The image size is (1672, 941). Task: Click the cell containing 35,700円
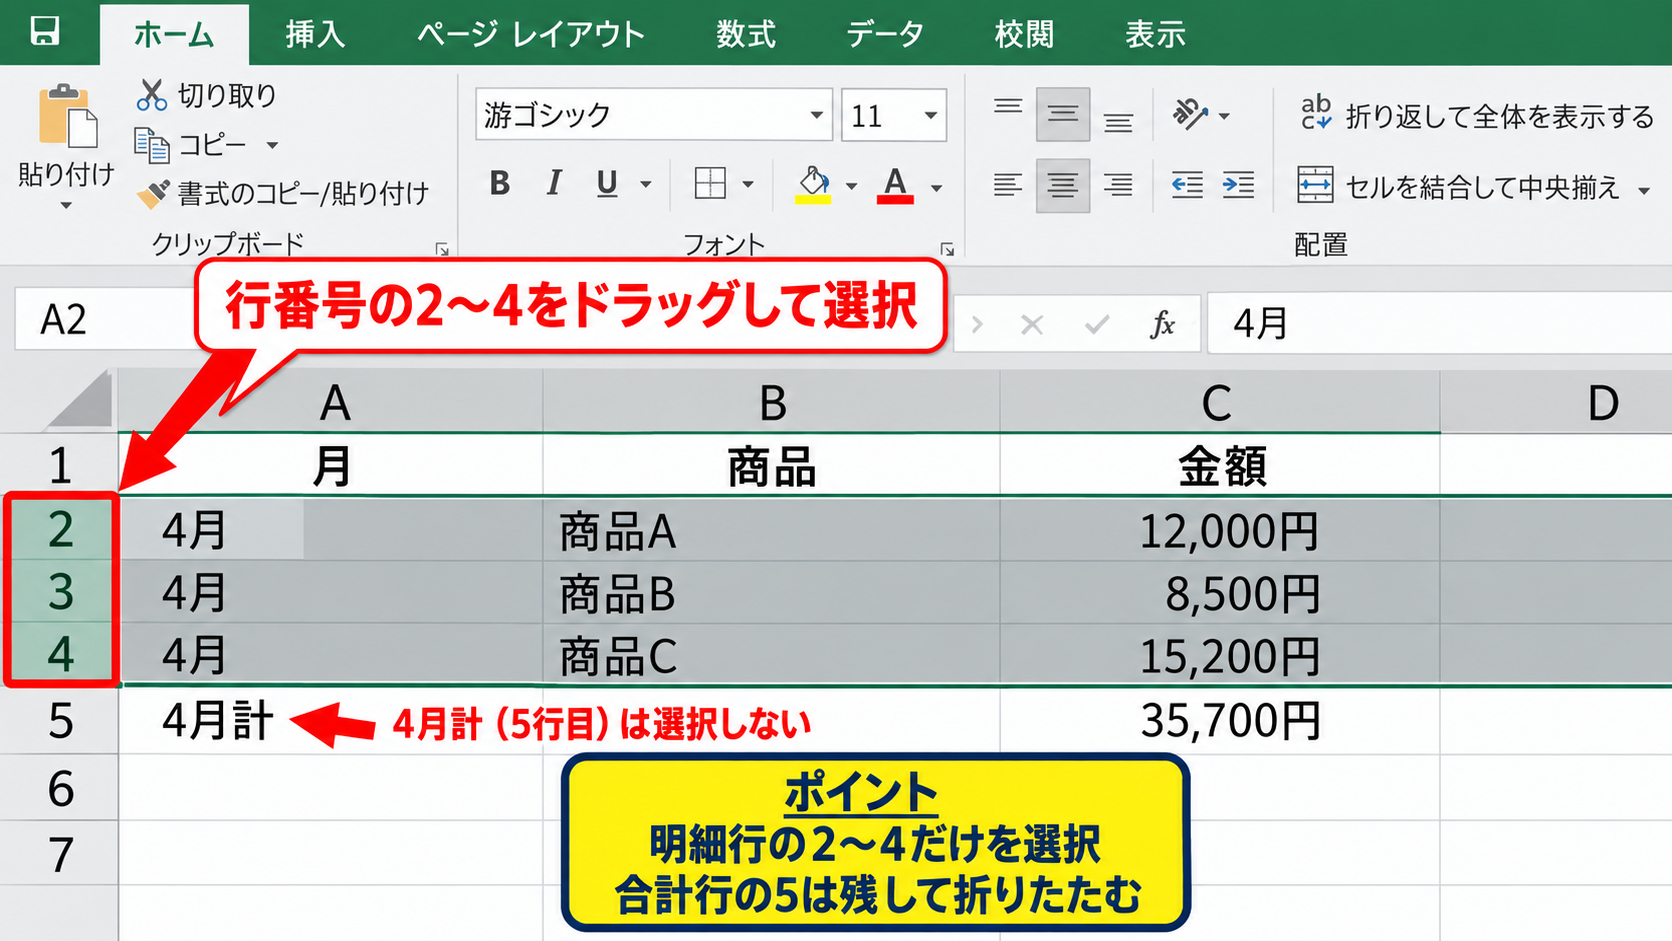click(1219, 721)
